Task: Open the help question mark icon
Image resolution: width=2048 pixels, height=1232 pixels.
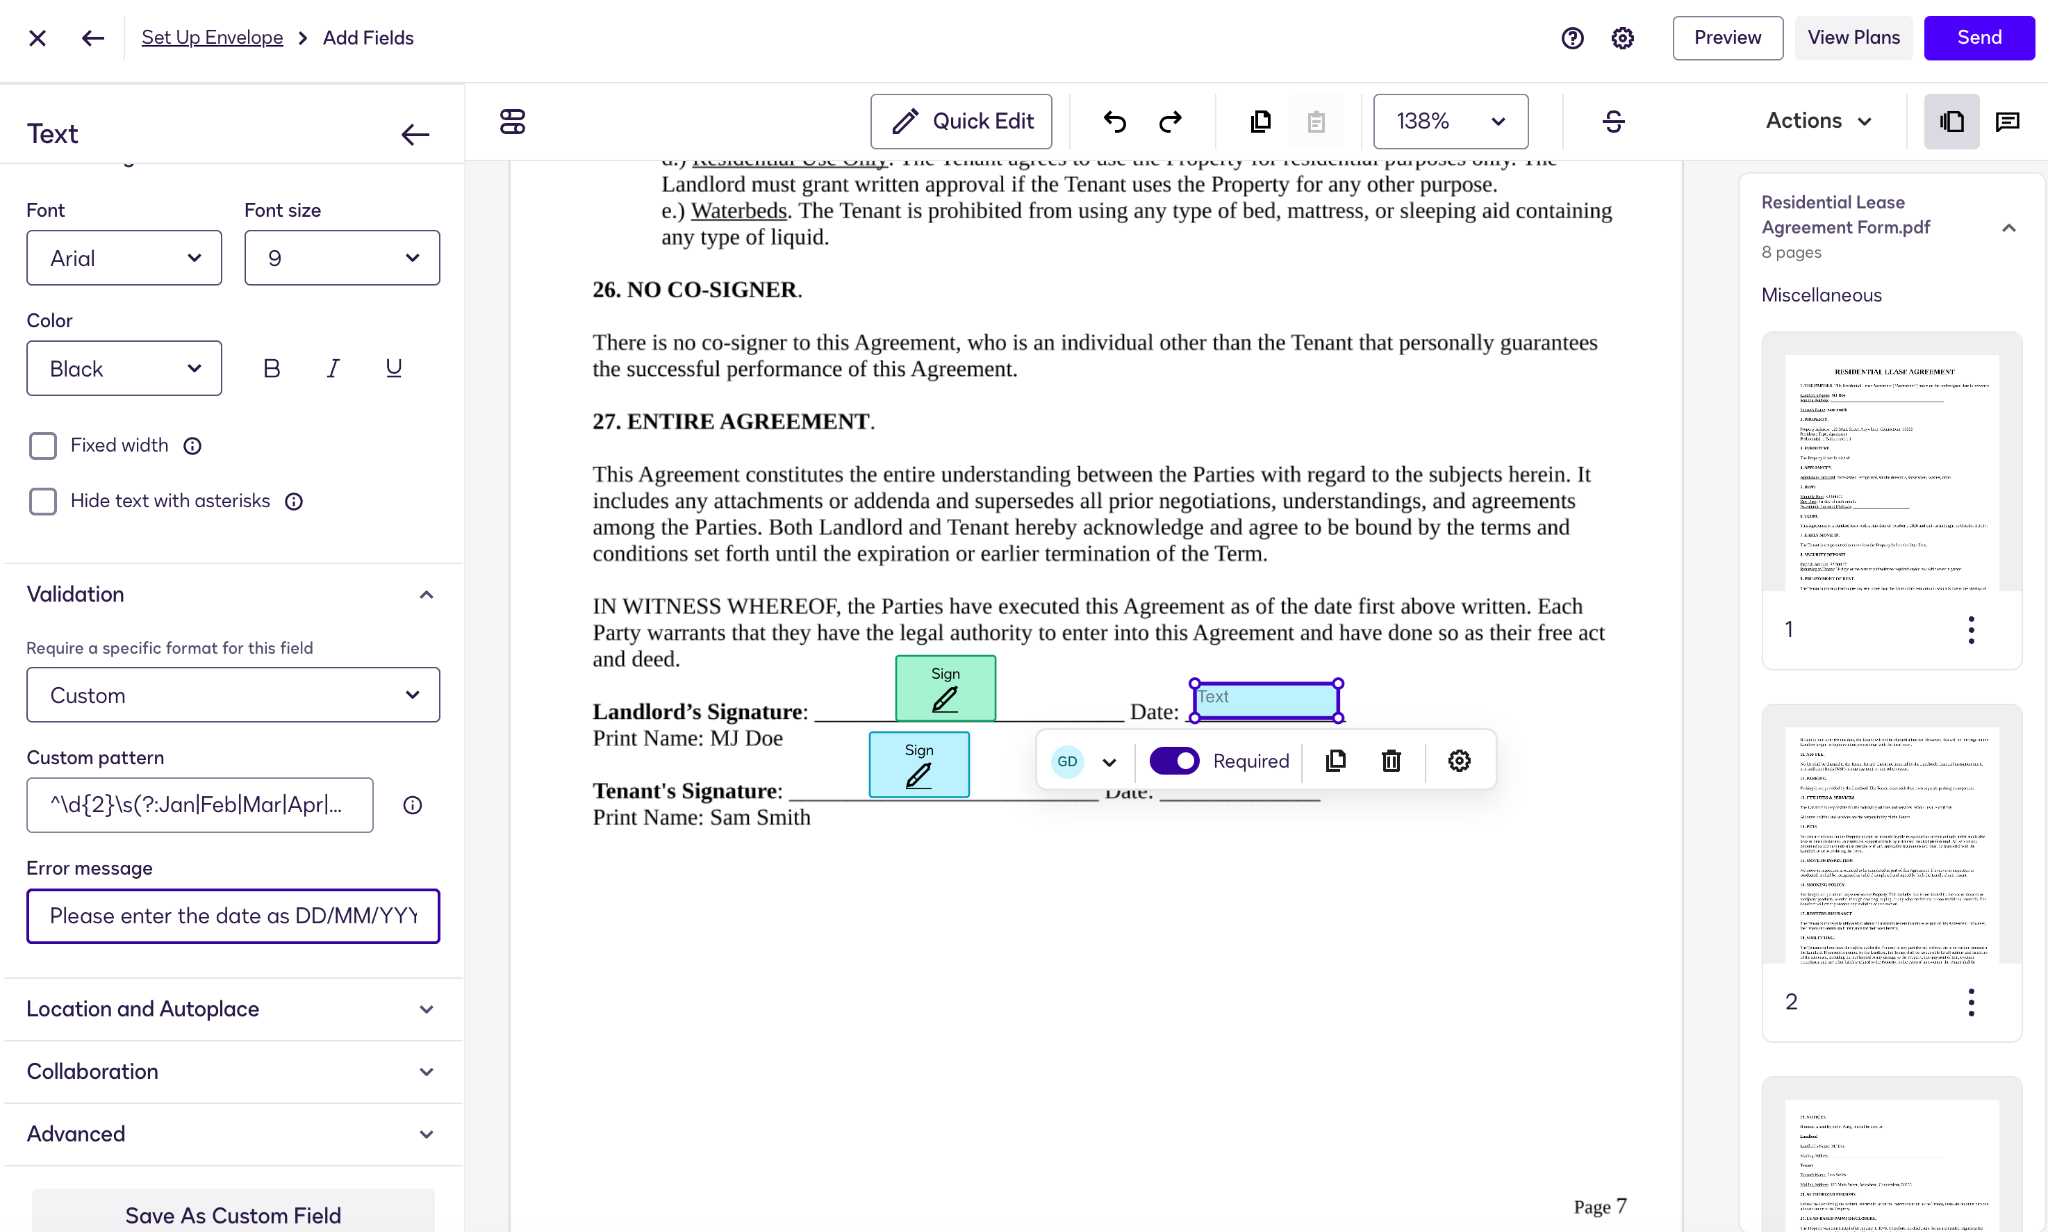Action: pos(1572,38)
